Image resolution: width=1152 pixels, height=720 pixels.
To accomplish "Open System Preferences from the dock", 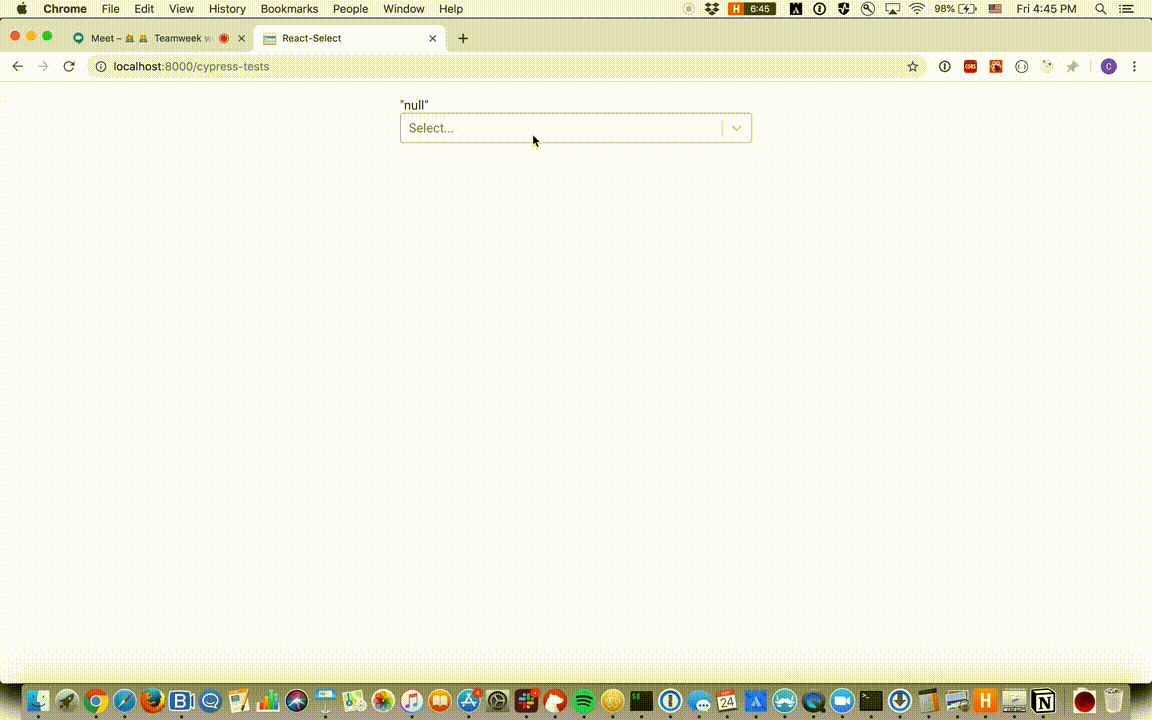I will (497, 701).
